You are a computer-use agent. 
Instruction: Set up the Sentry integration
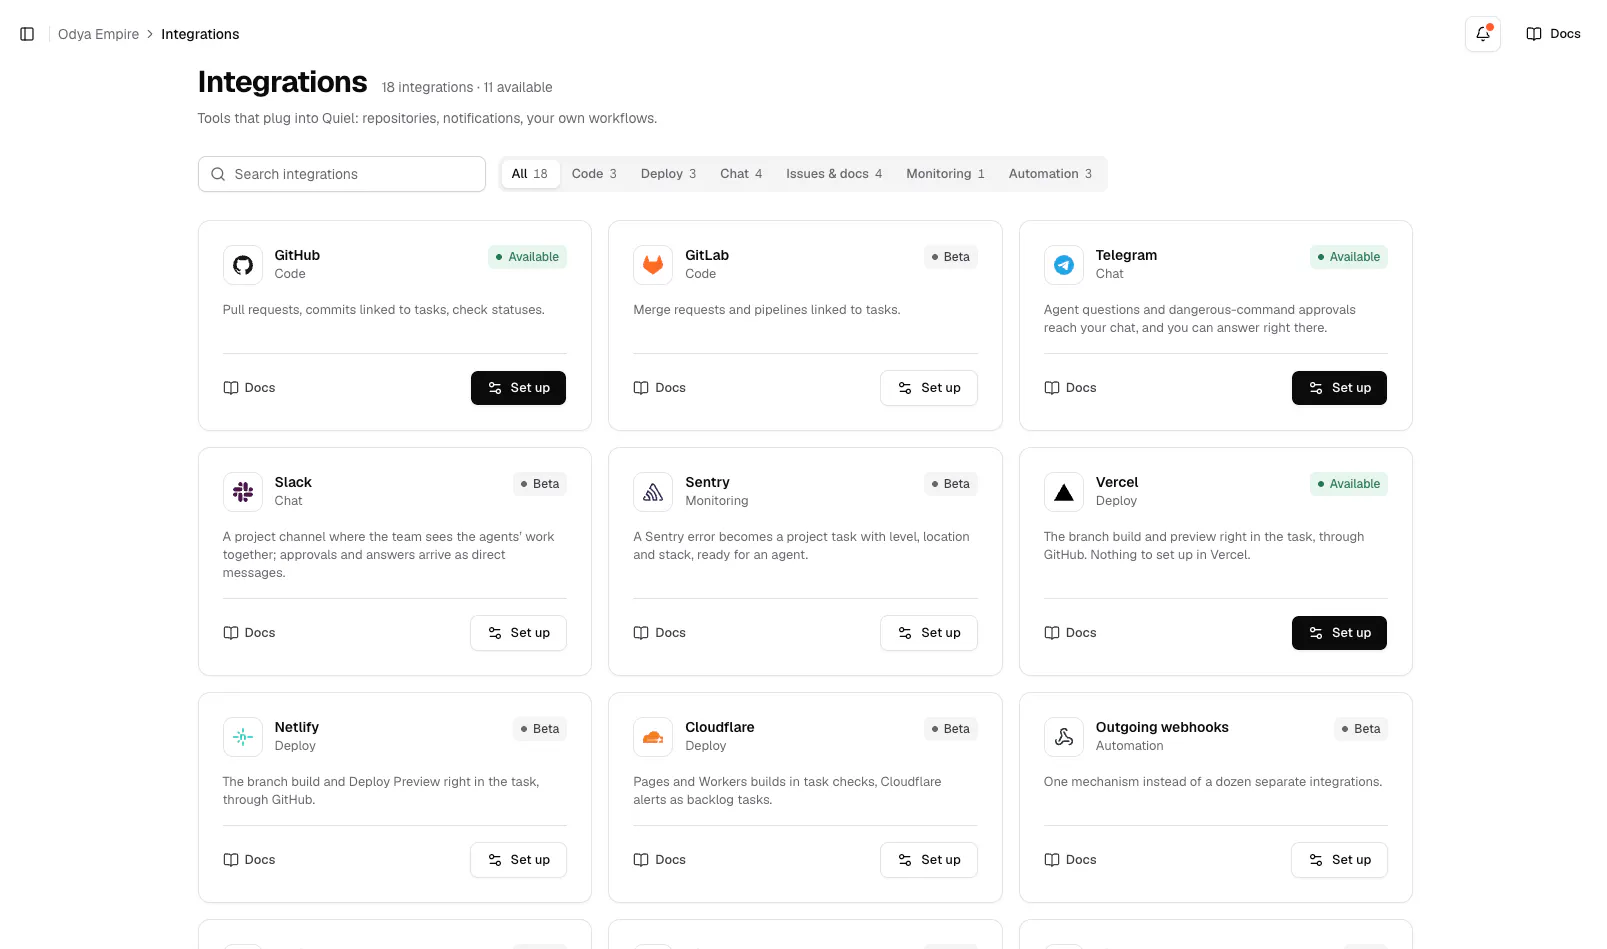click(x=929, y=633)
